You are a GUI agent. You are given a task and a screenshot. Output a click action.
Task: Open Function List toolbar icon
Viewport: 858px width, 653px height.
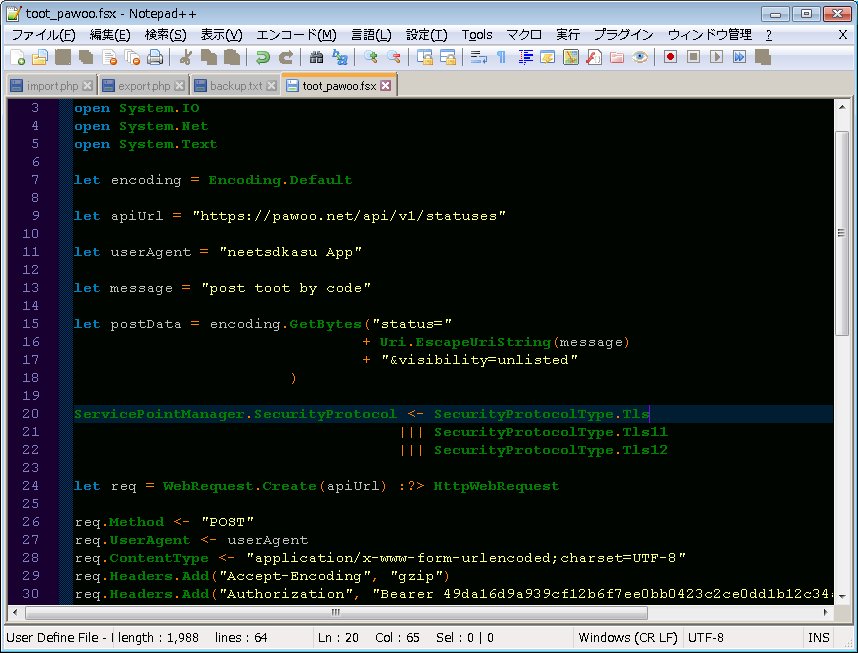[x=594, y=57]
